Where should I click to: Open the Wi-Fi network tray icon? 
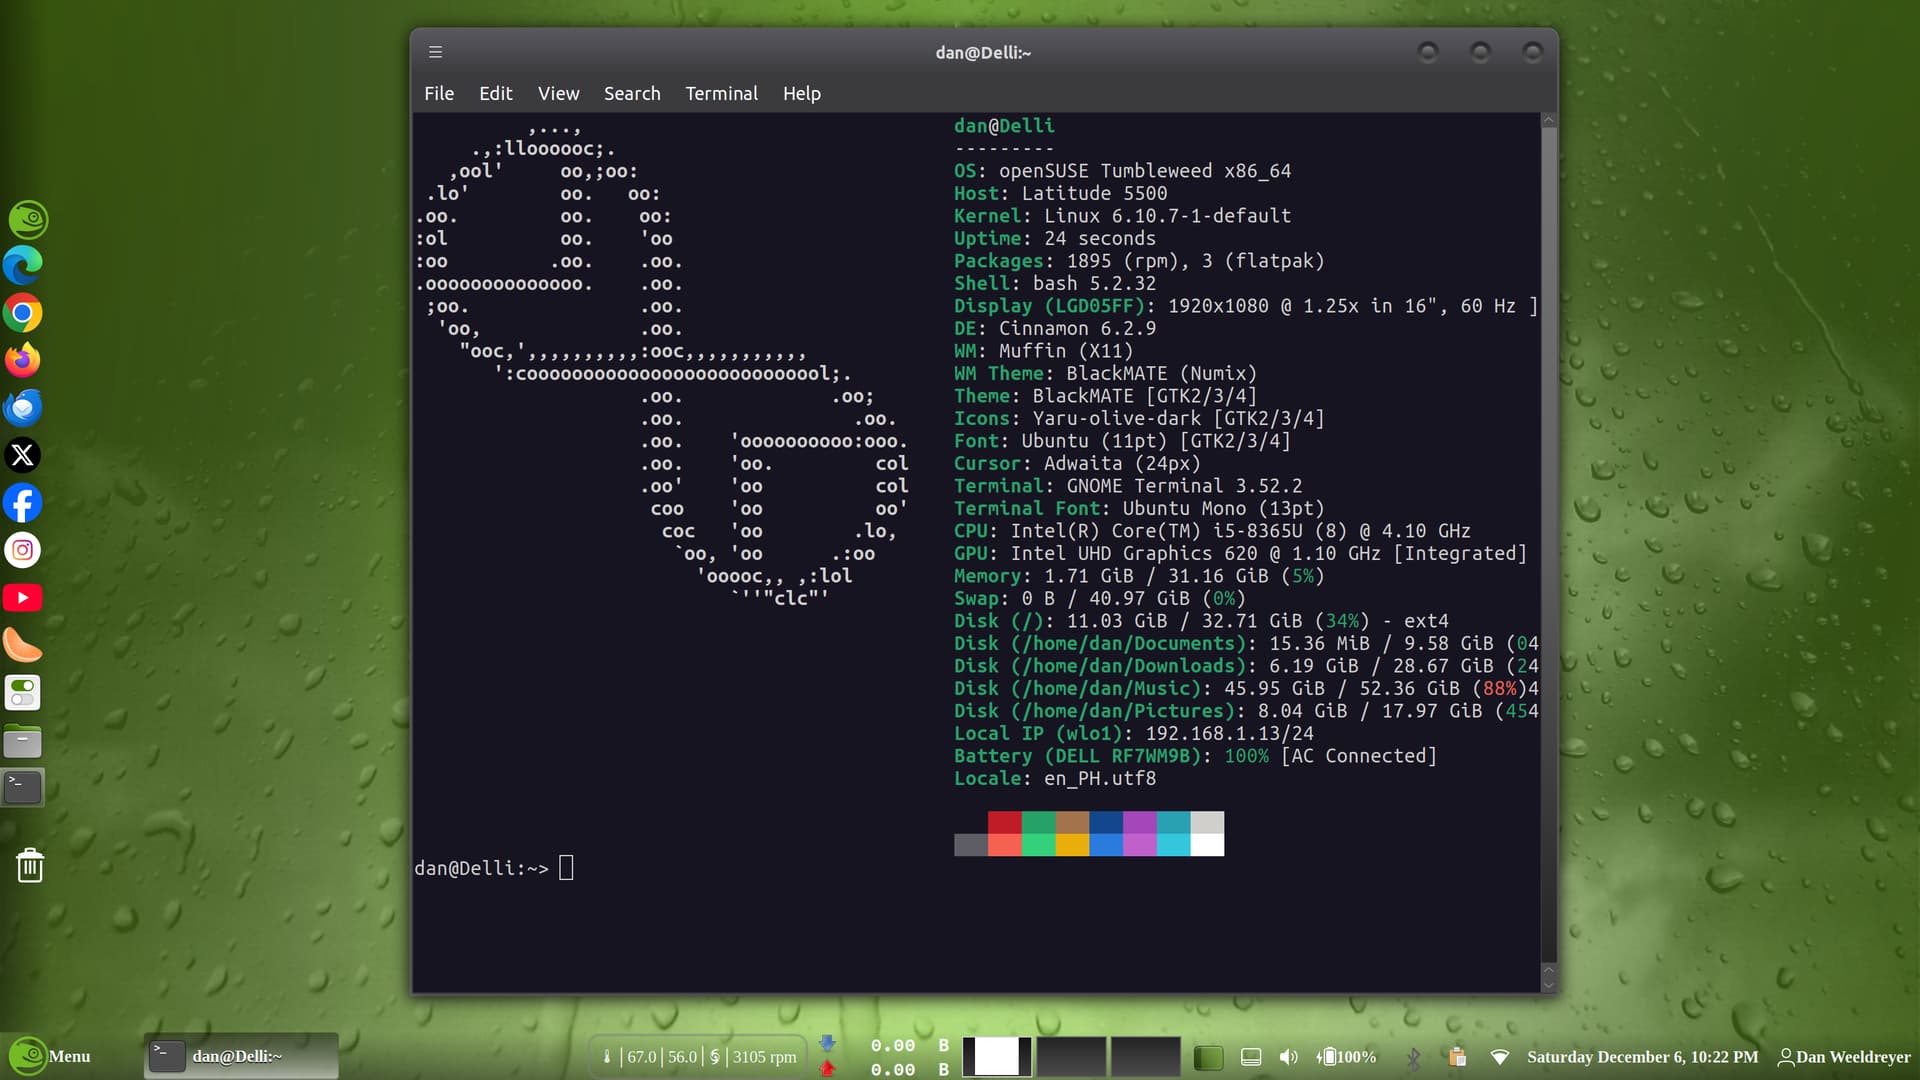tap(1499, 1057)
